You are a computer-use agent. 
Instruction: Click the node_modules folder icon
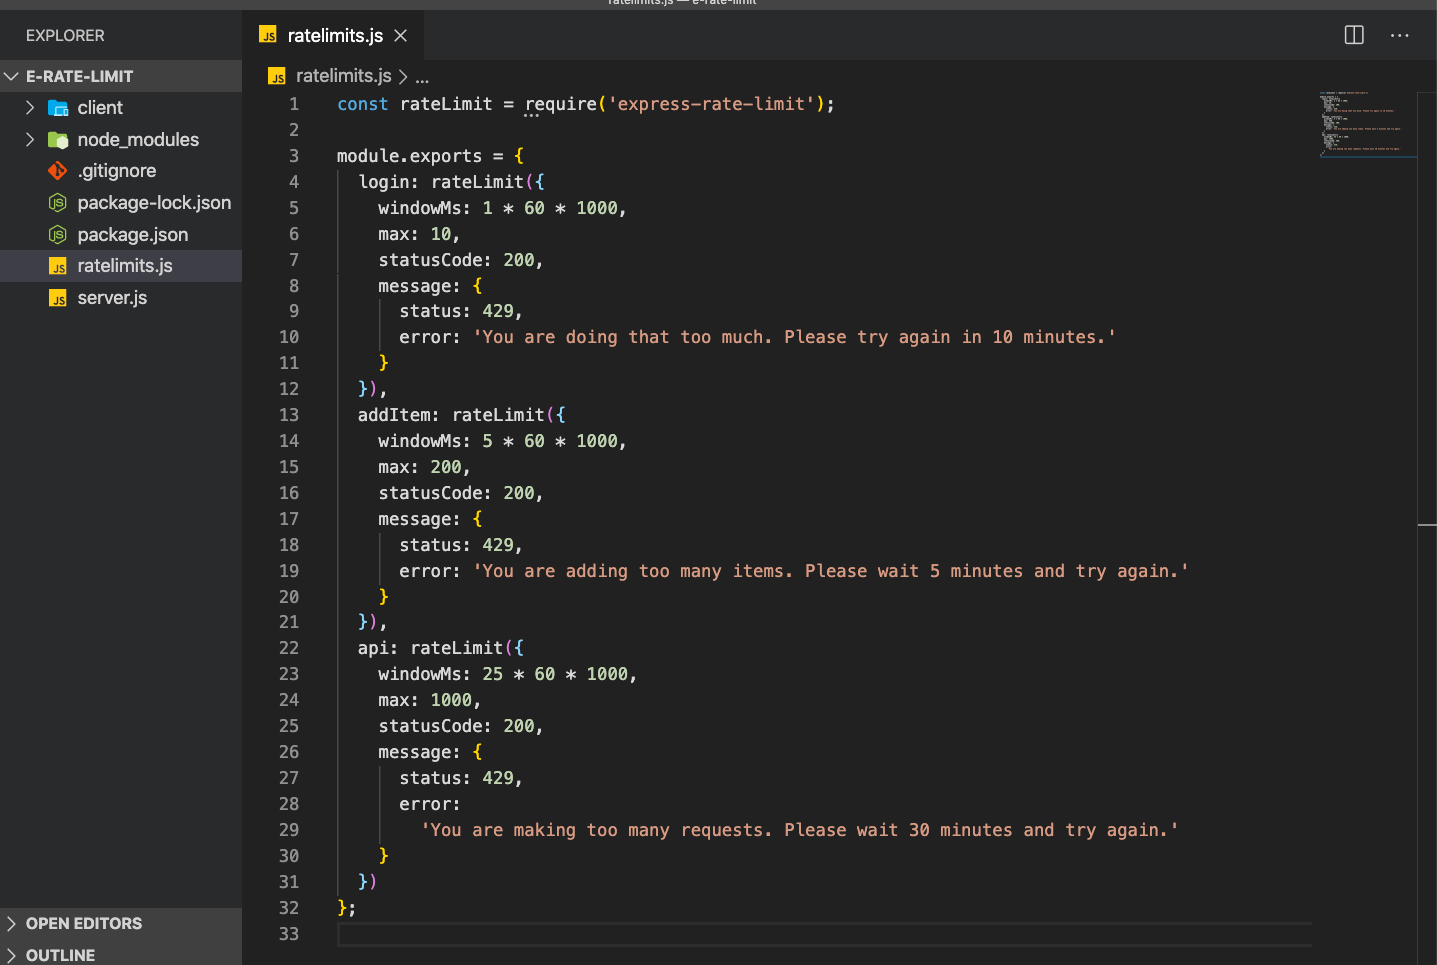coord(58,140)
